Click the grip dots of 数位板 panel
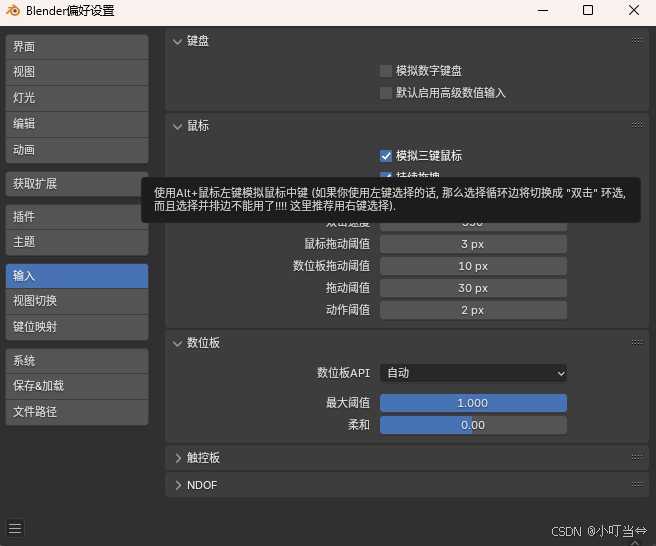This screenshot has height=546, width=656. tap(637, 343)
